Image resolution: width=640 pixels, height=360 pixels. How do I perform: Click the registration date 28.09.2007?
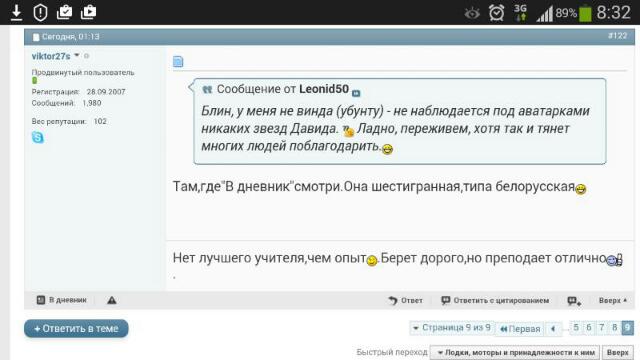pyautogui.click(x=106, y=92)
